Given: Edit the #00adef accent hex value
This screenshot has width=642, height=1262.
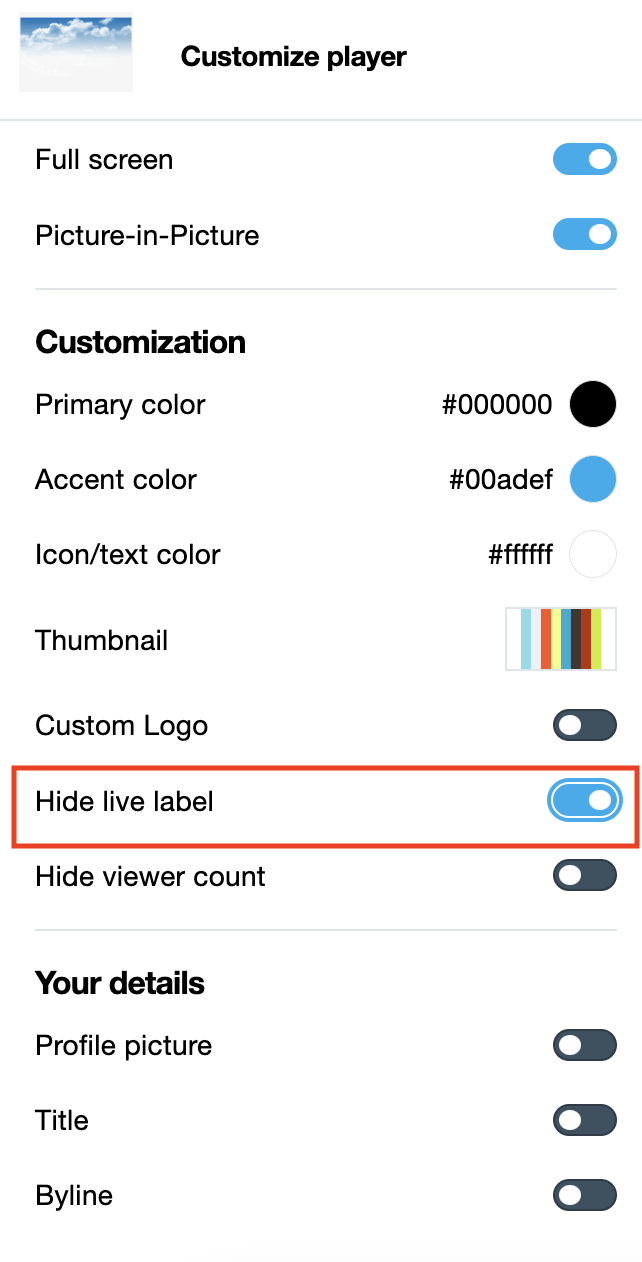Looking at the screenshot, I should click(500, 479).
